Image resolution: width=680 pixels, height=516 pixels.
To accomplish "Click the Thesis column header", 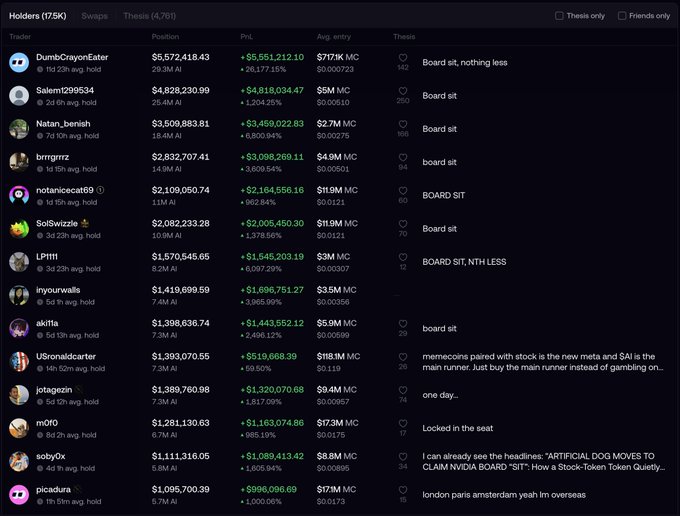I will (x=404, y=37).
